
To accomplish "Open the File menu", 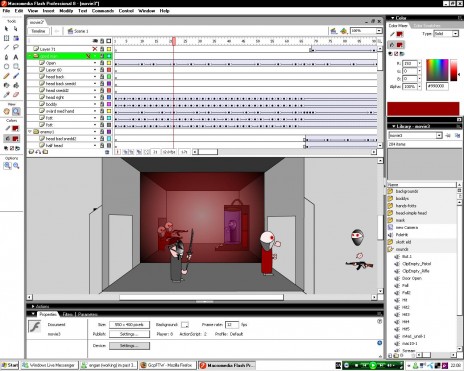I will click(6, 11).
